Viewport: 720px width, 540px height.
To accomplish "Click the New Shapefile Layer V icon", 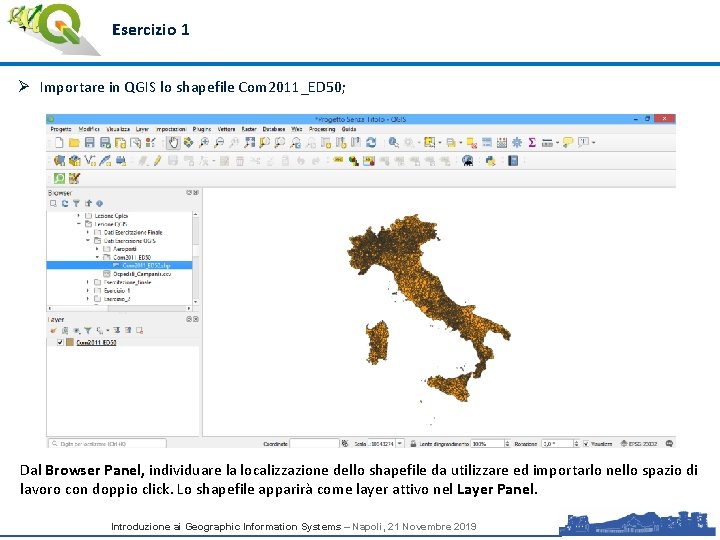I will tap(90, 161).
